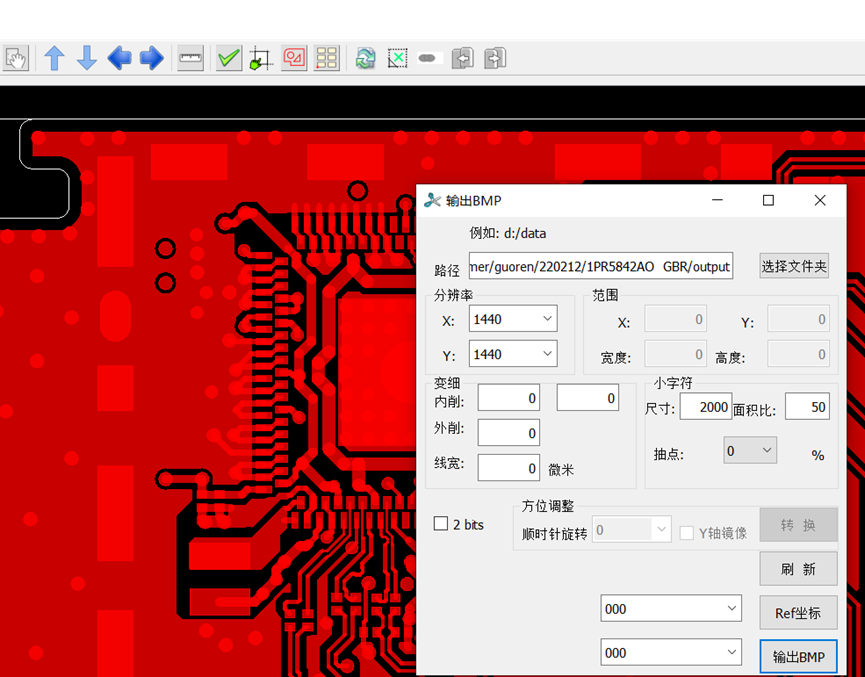Click the upward blue arrow navigation icon
The image size is (865, 677).
pos(54,57)
